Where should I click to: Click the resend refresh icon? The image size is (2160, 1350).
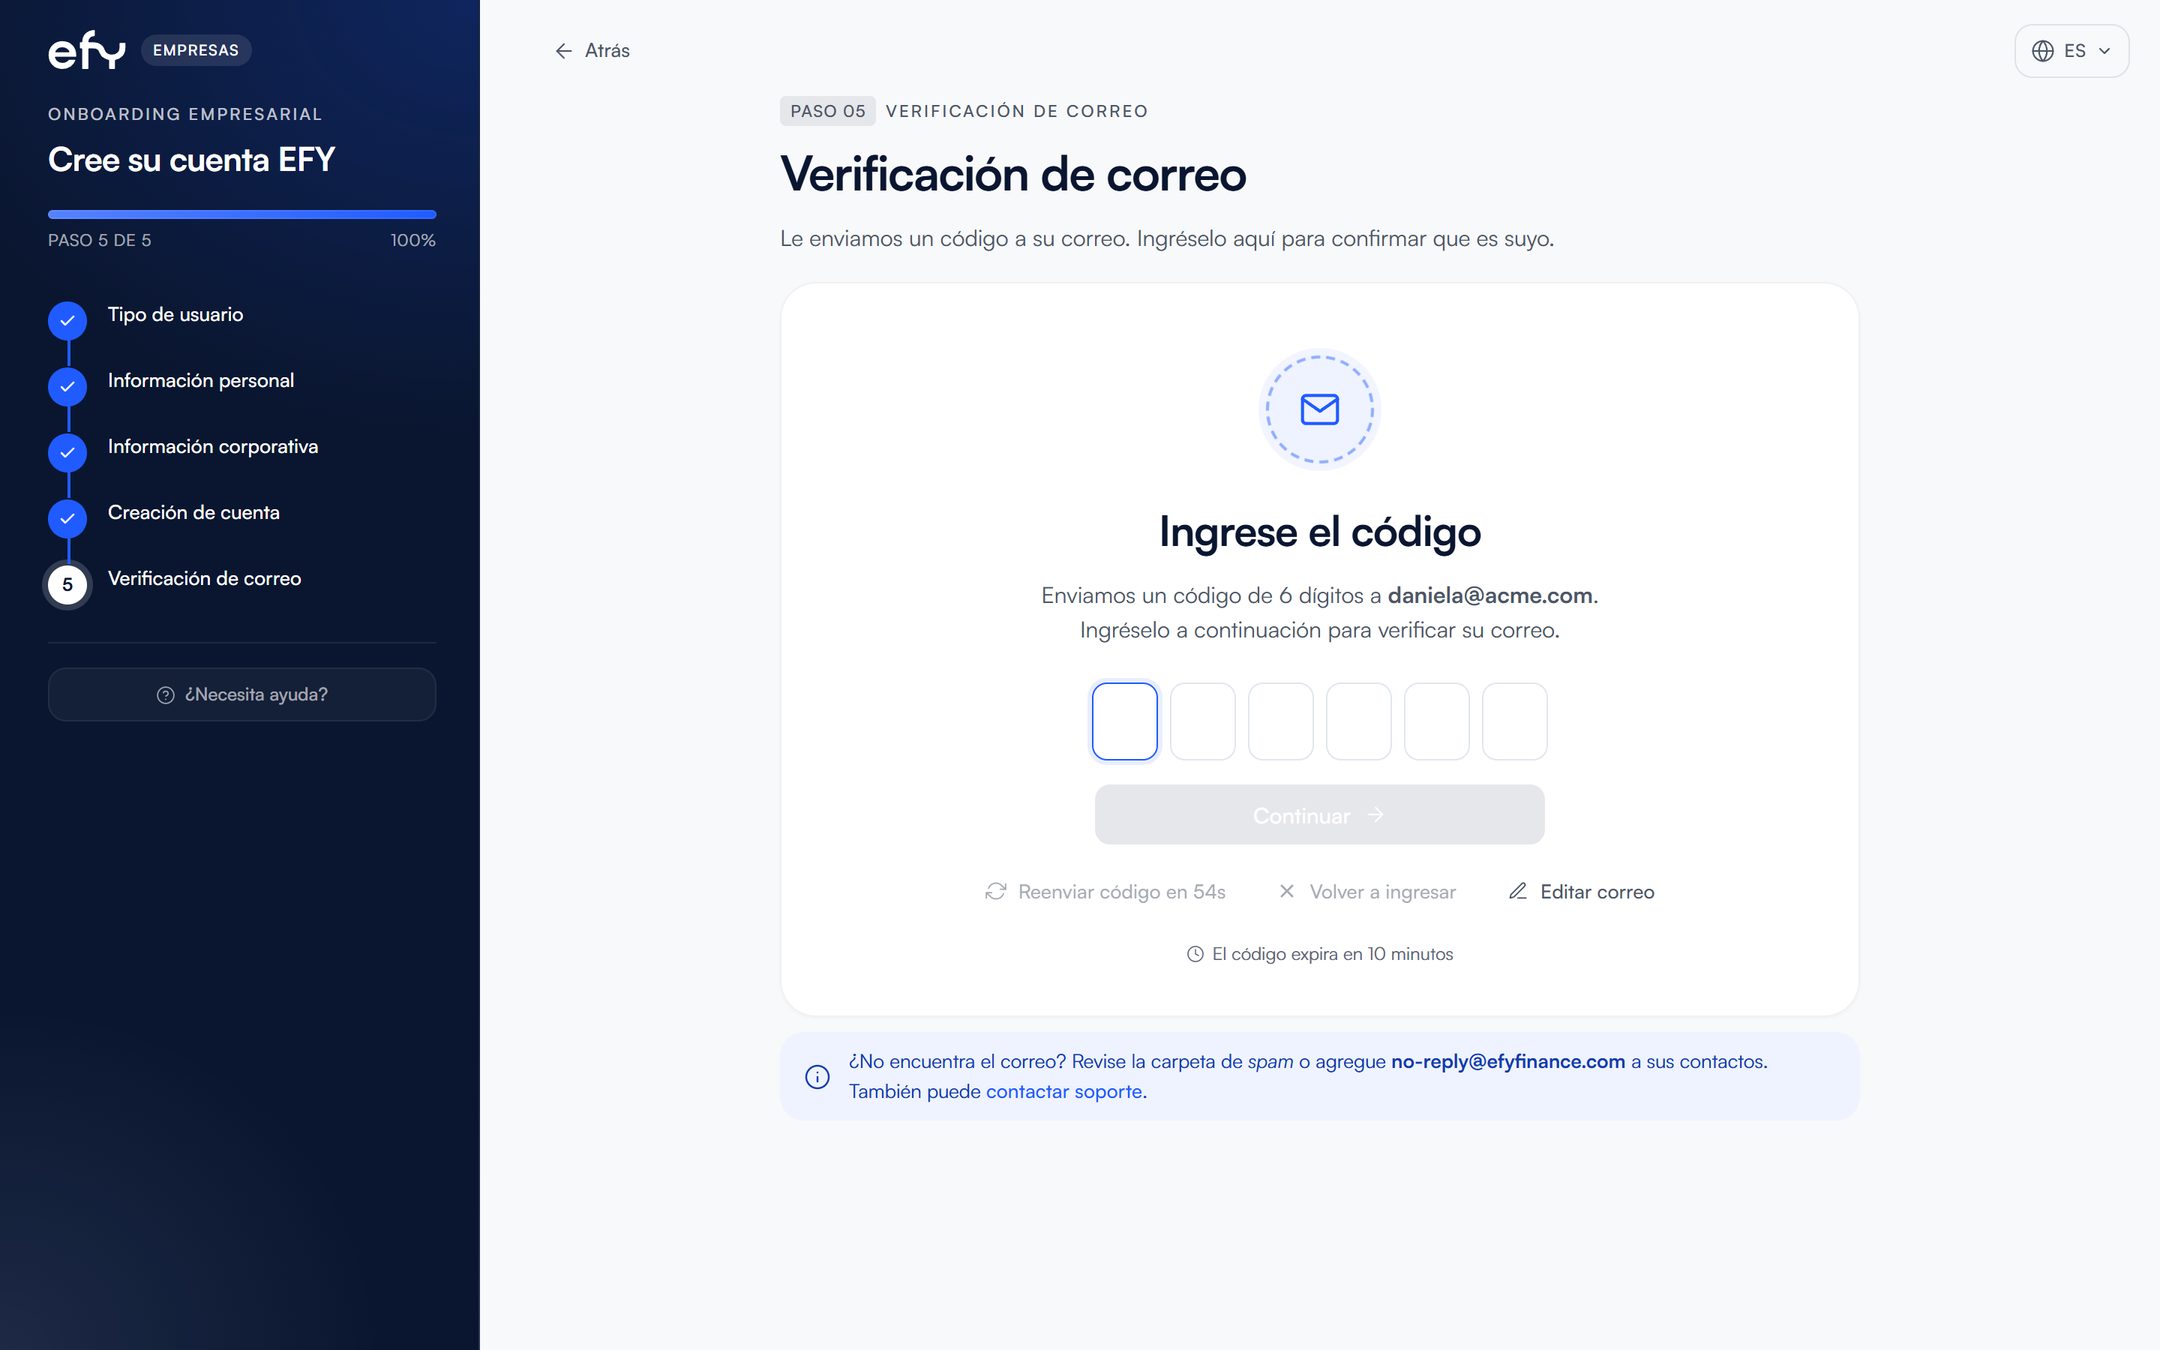[996, 891]
